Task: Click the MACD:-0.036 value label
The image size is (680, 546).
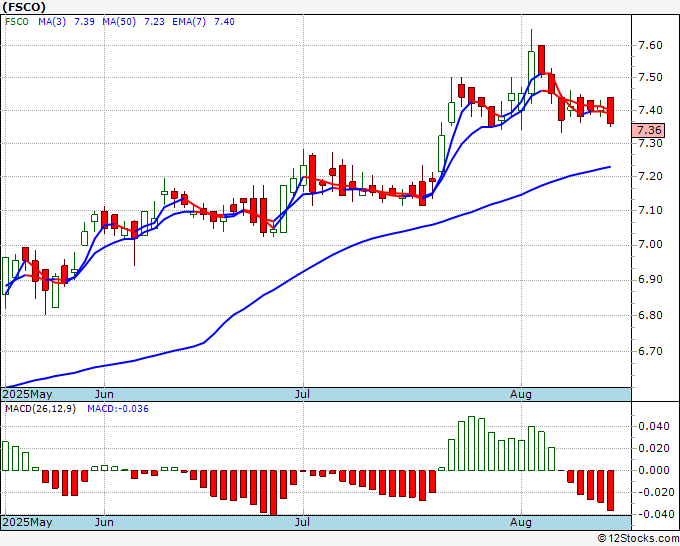Action: [118, 409]
